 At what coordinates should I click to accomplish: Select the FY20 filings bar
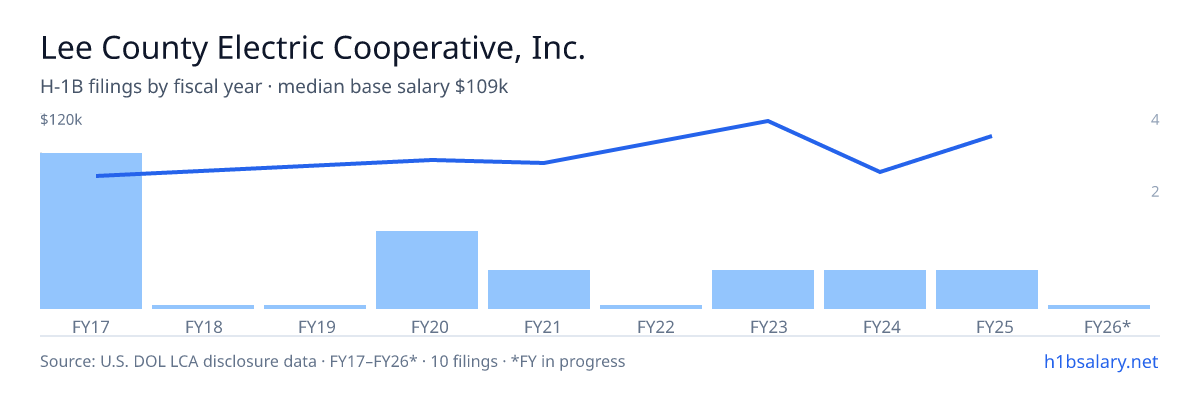click(x=427, y=270)
